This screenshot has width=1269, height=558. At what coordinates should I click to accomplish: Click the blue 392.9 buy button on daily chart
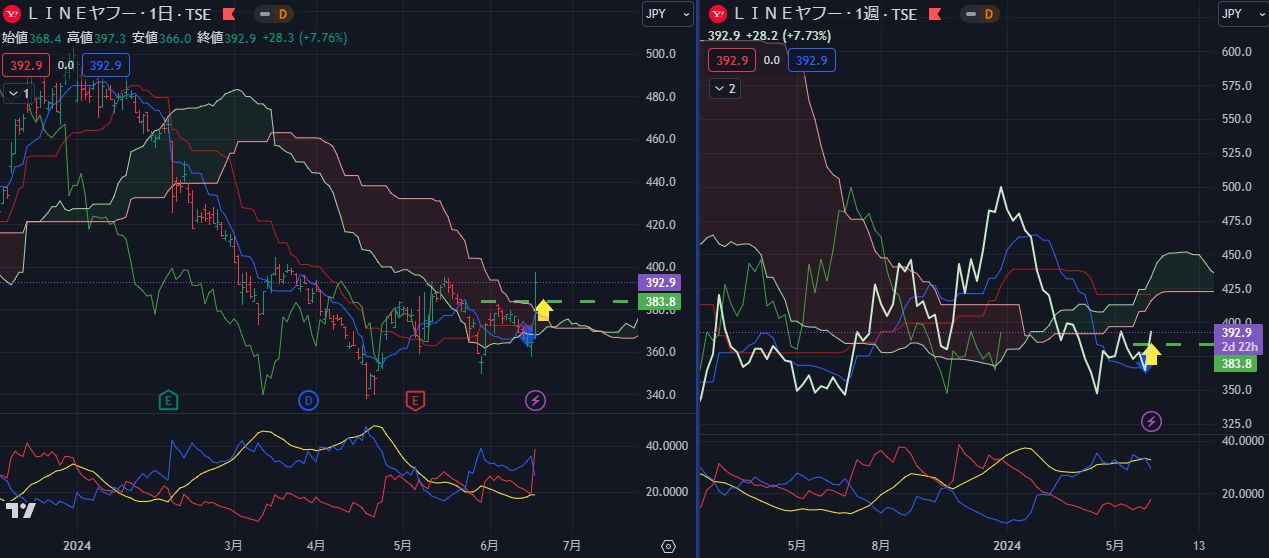104,65
